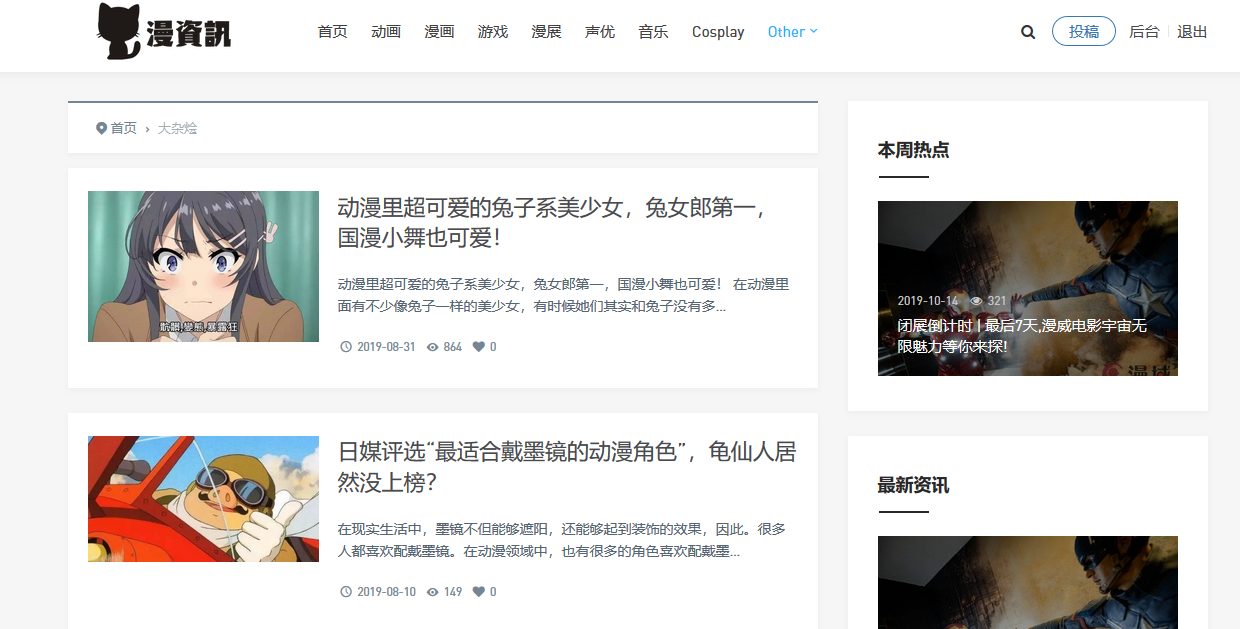The height and width of the screenshot is (629, 1240).
Task: Open the 声优 menu item
Action: point(600,32)
